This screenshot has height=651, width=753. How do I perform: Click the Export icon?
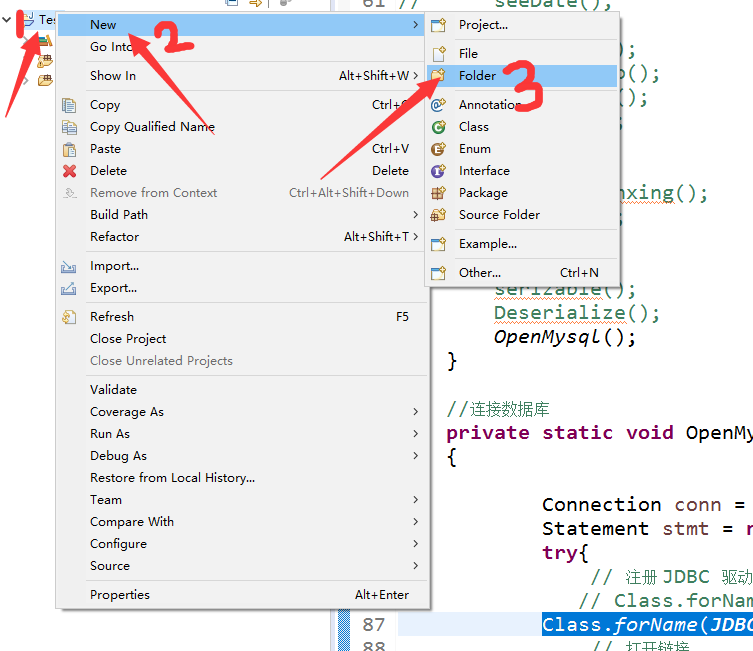(x=69, y=289)
